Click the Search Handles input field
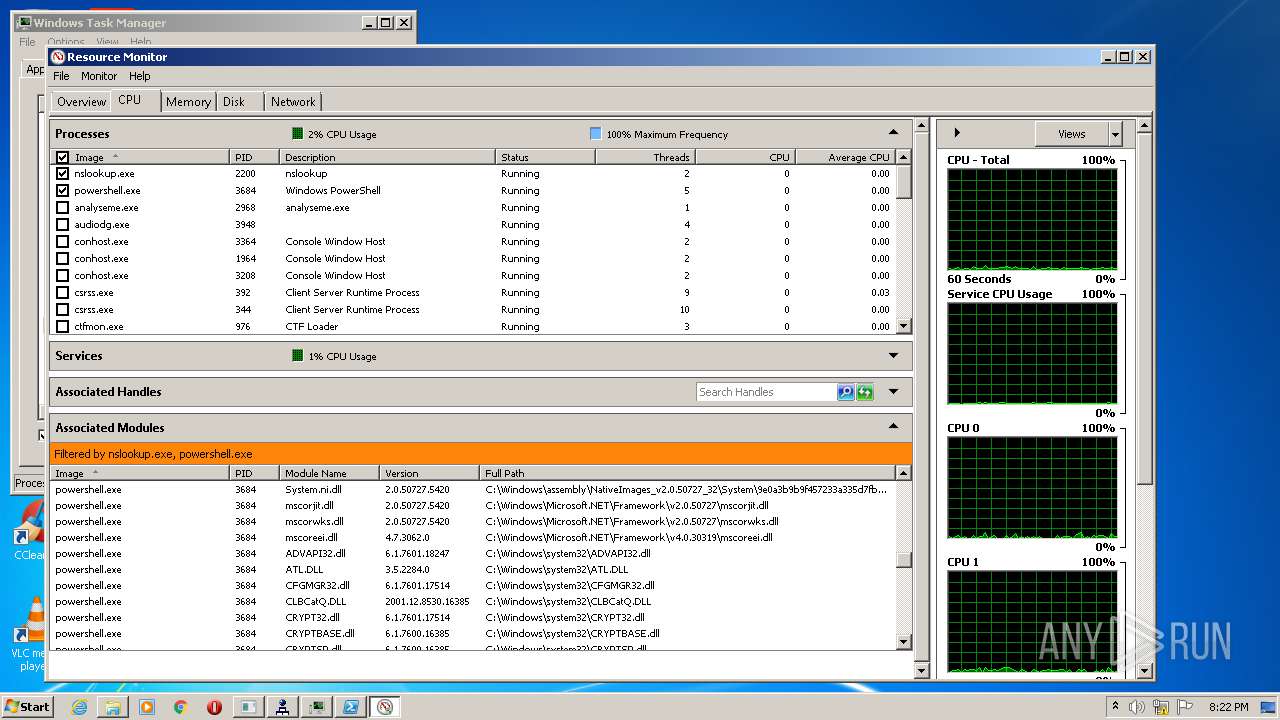 click(767, 392)
